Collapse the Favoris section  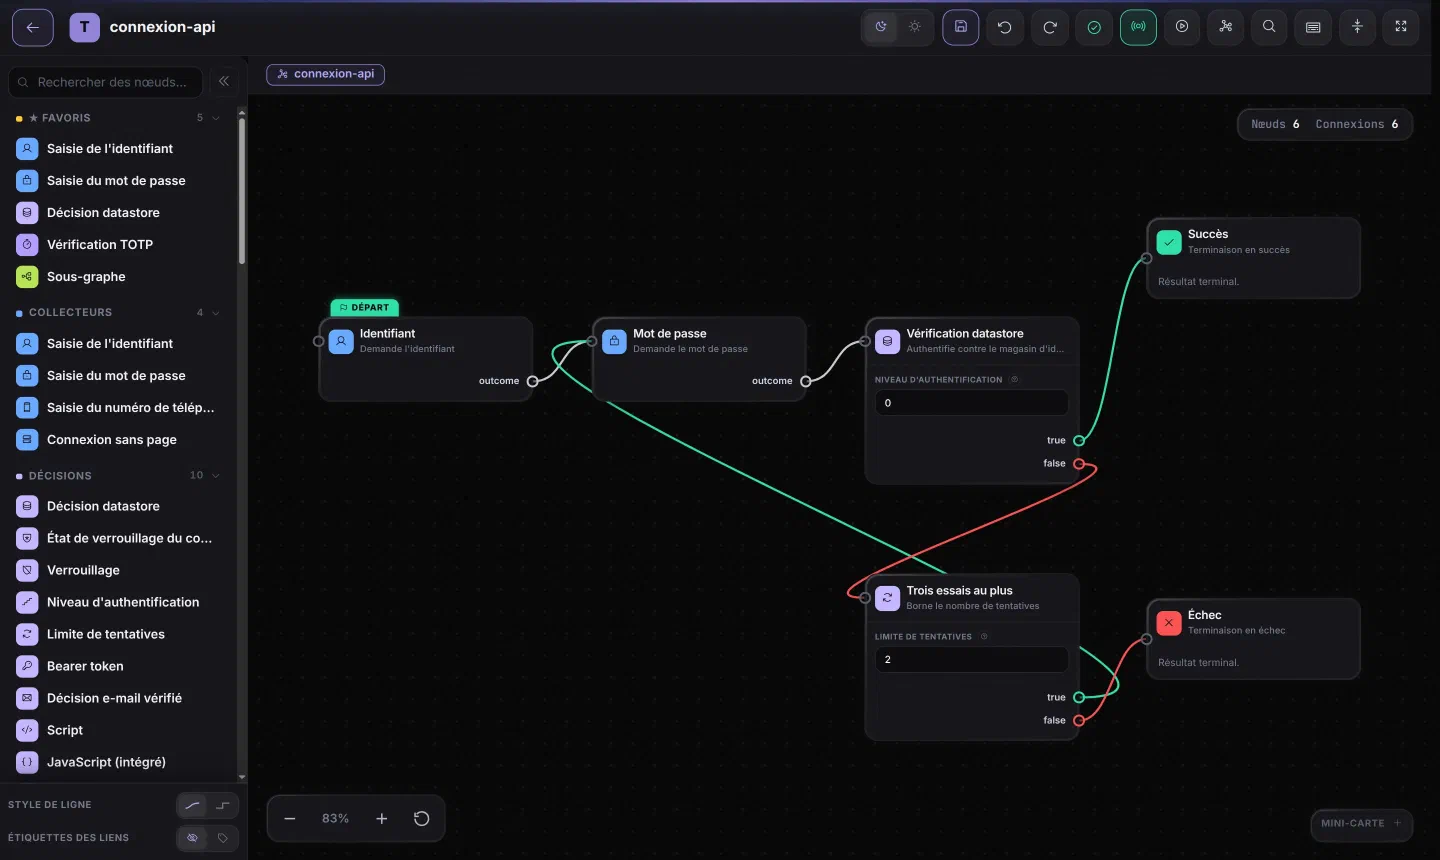215,118
